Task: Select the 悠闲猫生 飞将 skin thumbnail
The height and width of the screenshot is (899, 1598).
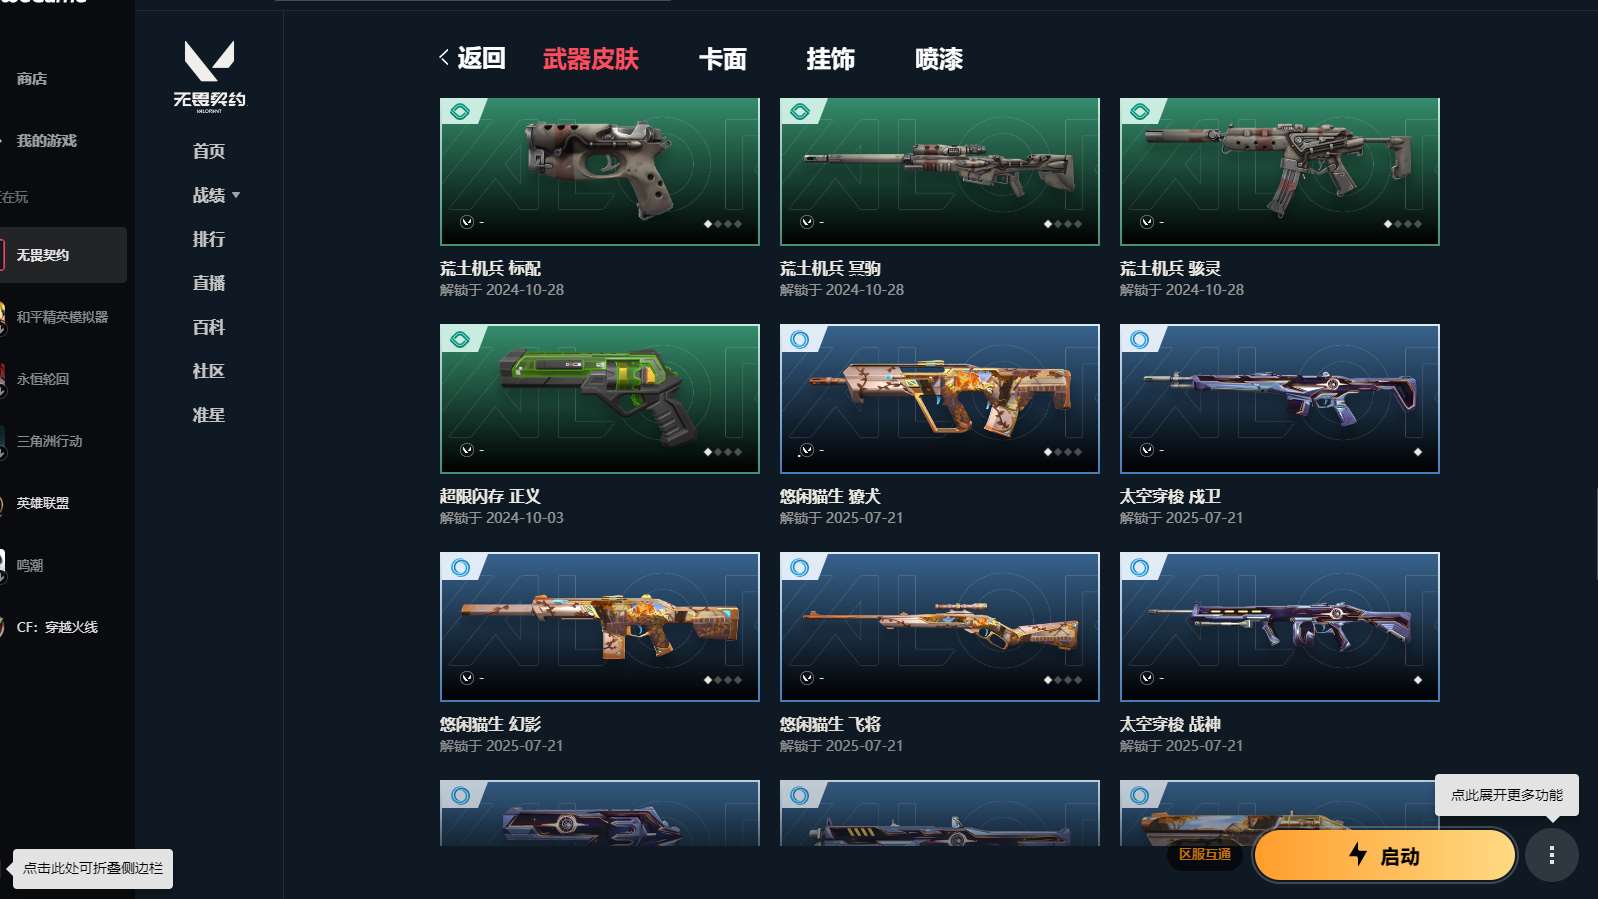Action: pos(940,627)
